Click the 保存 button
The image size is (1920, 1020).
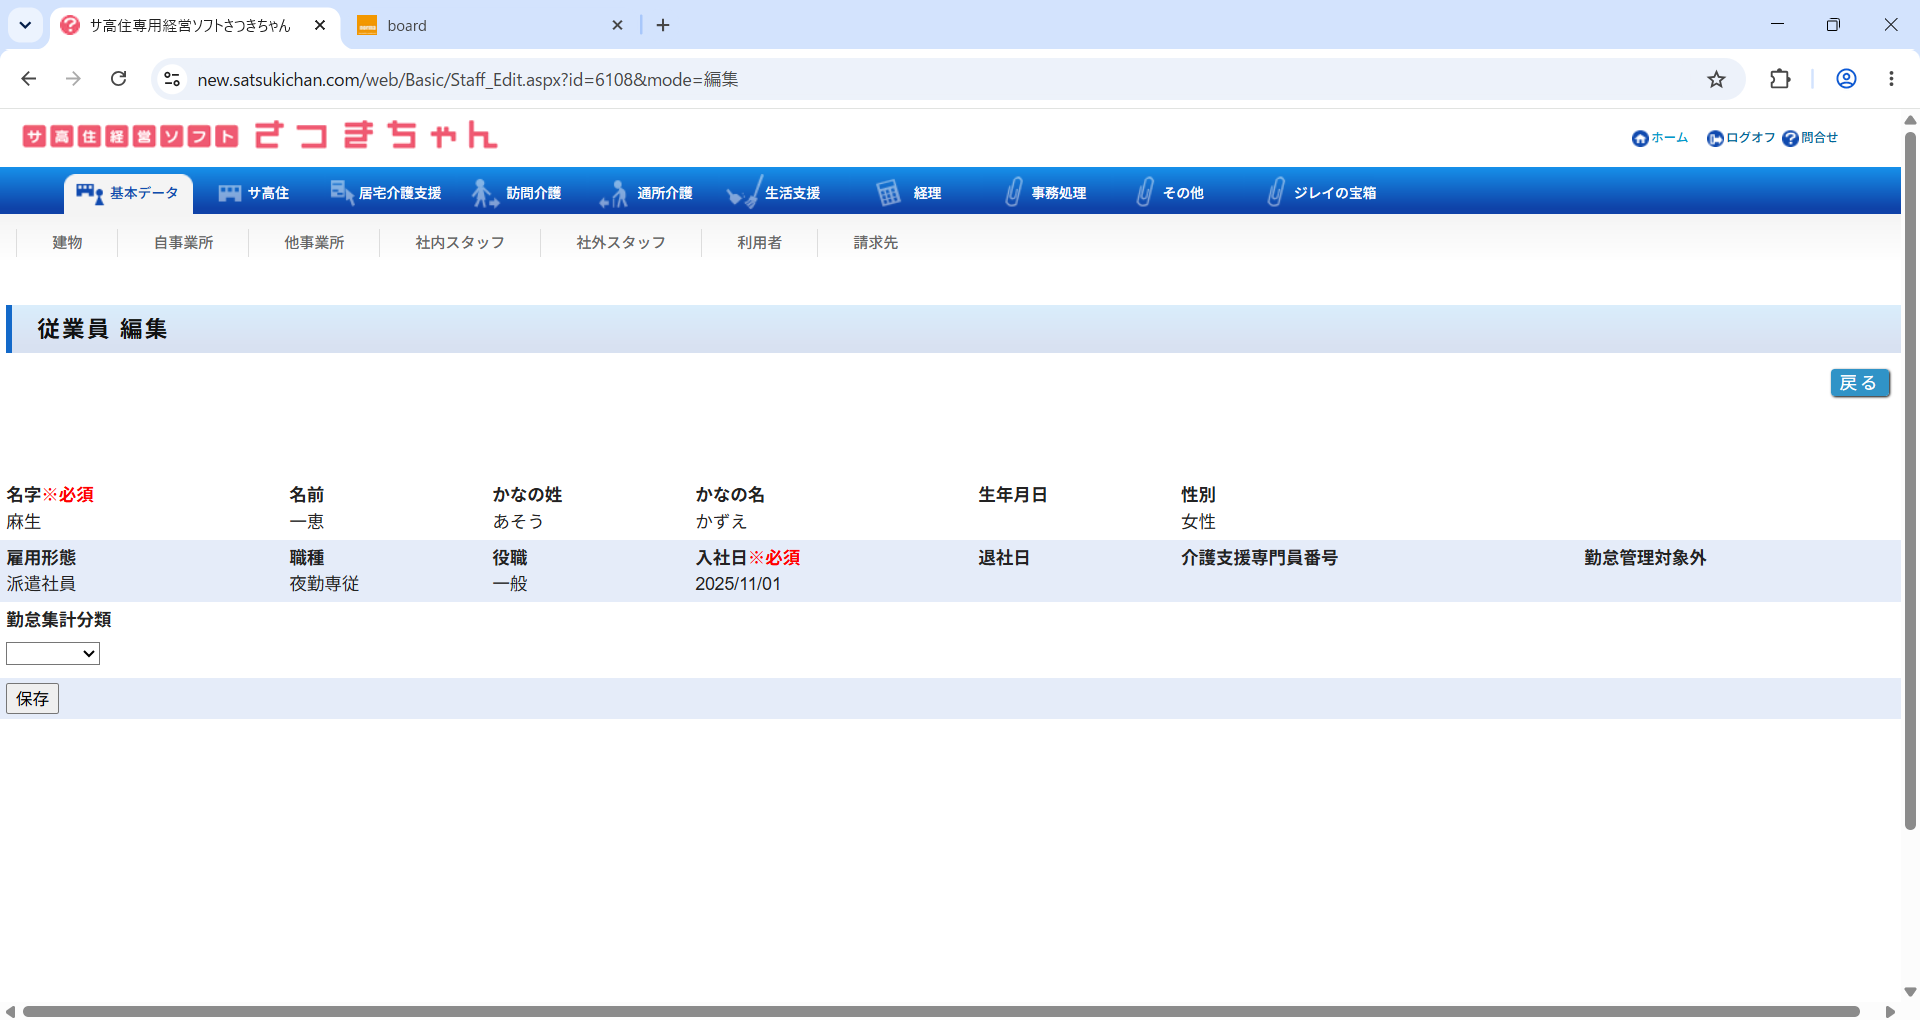[32, 698]
